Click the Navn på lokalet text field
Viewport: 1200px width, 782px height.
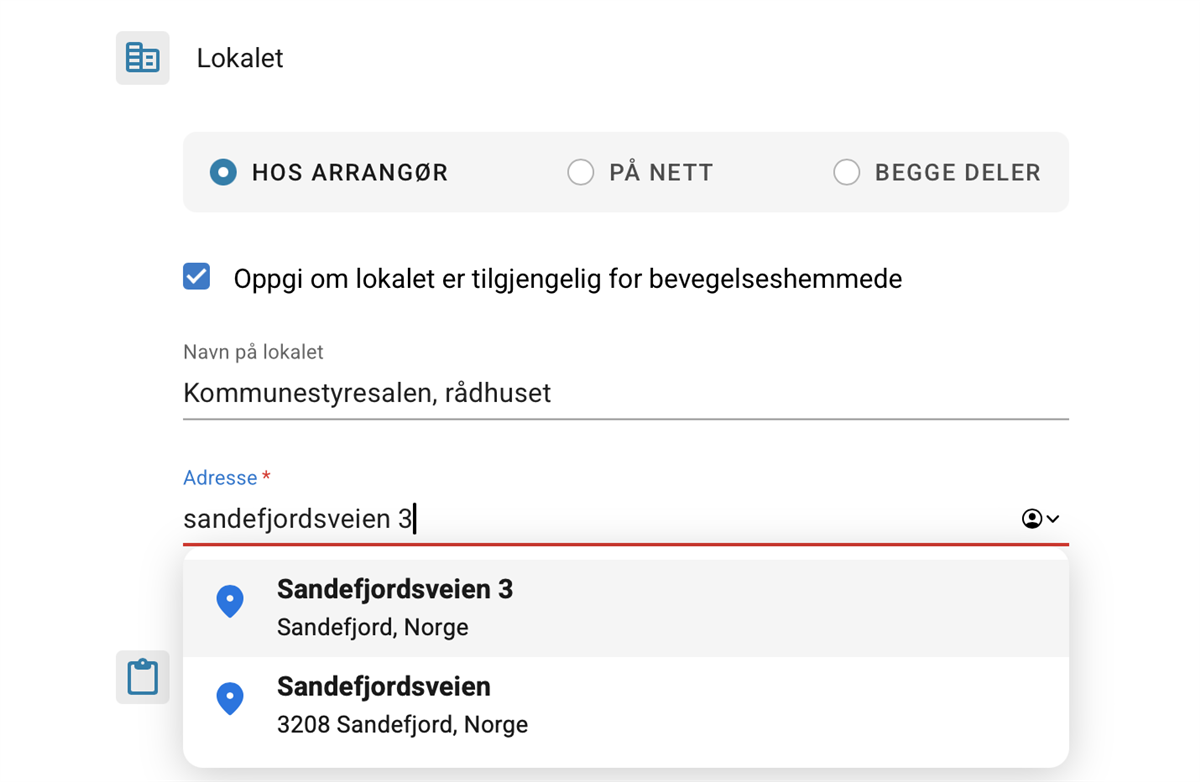point(626,393)
